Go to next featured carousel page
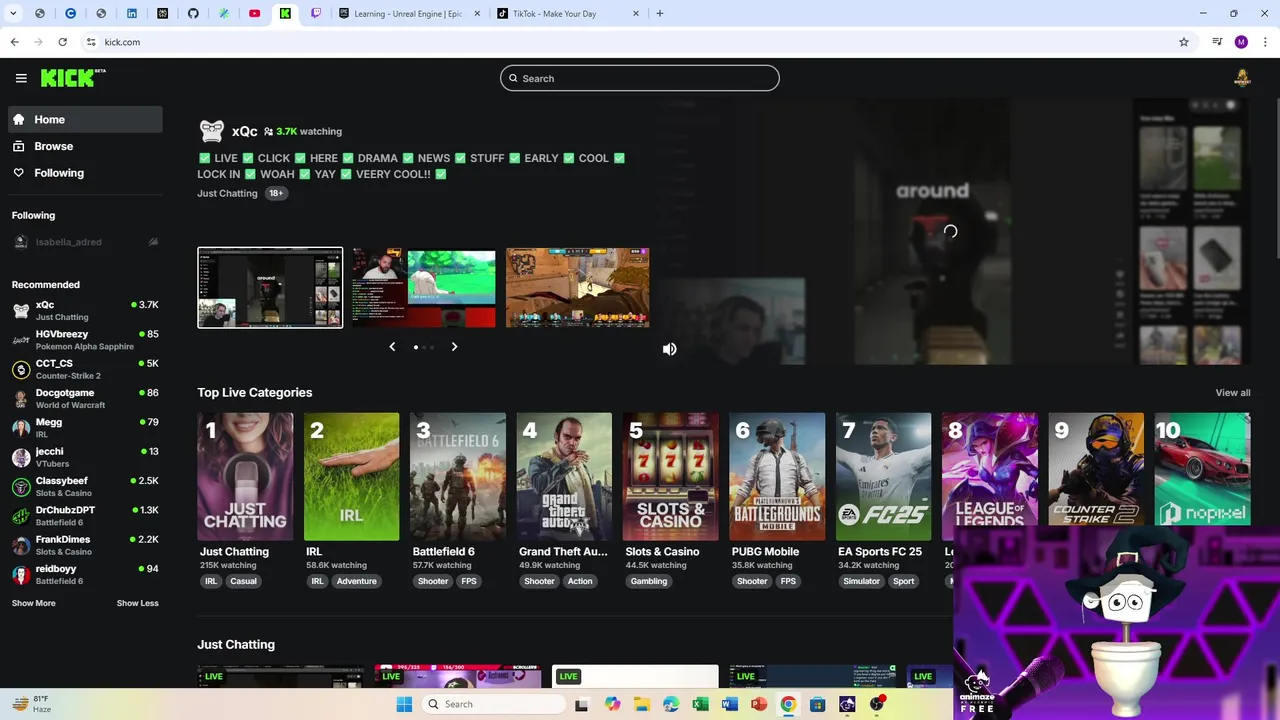 click(x=454, y=347)
